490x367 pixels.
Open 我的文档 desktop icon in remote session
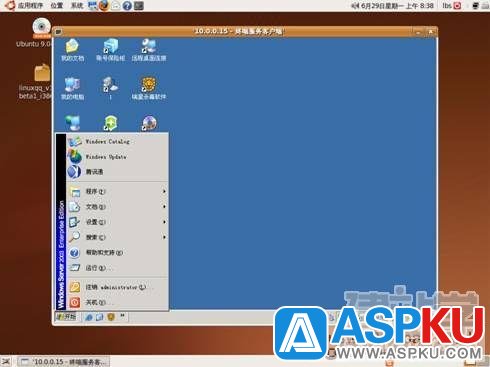tap(72, 50)
